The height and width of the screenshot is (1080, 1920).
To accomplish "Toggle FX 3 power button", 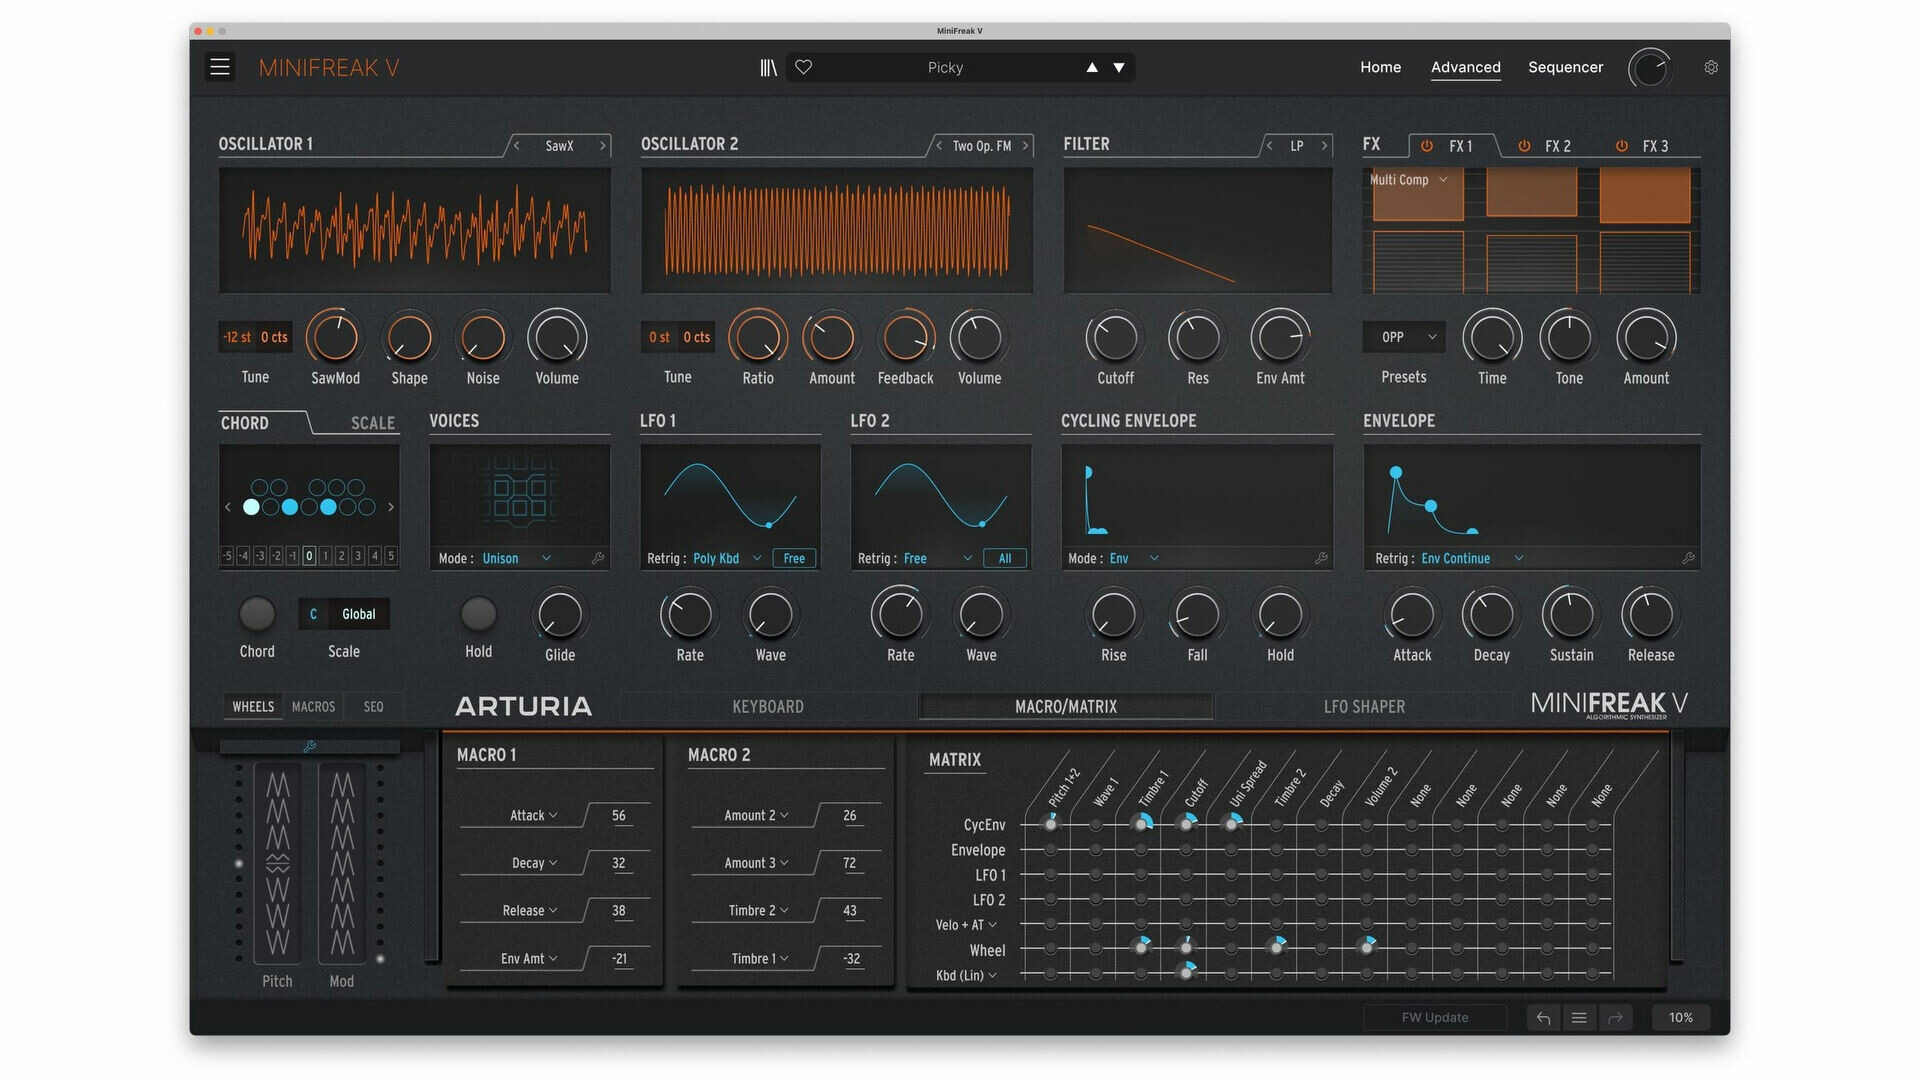I will pos(1621,146).
